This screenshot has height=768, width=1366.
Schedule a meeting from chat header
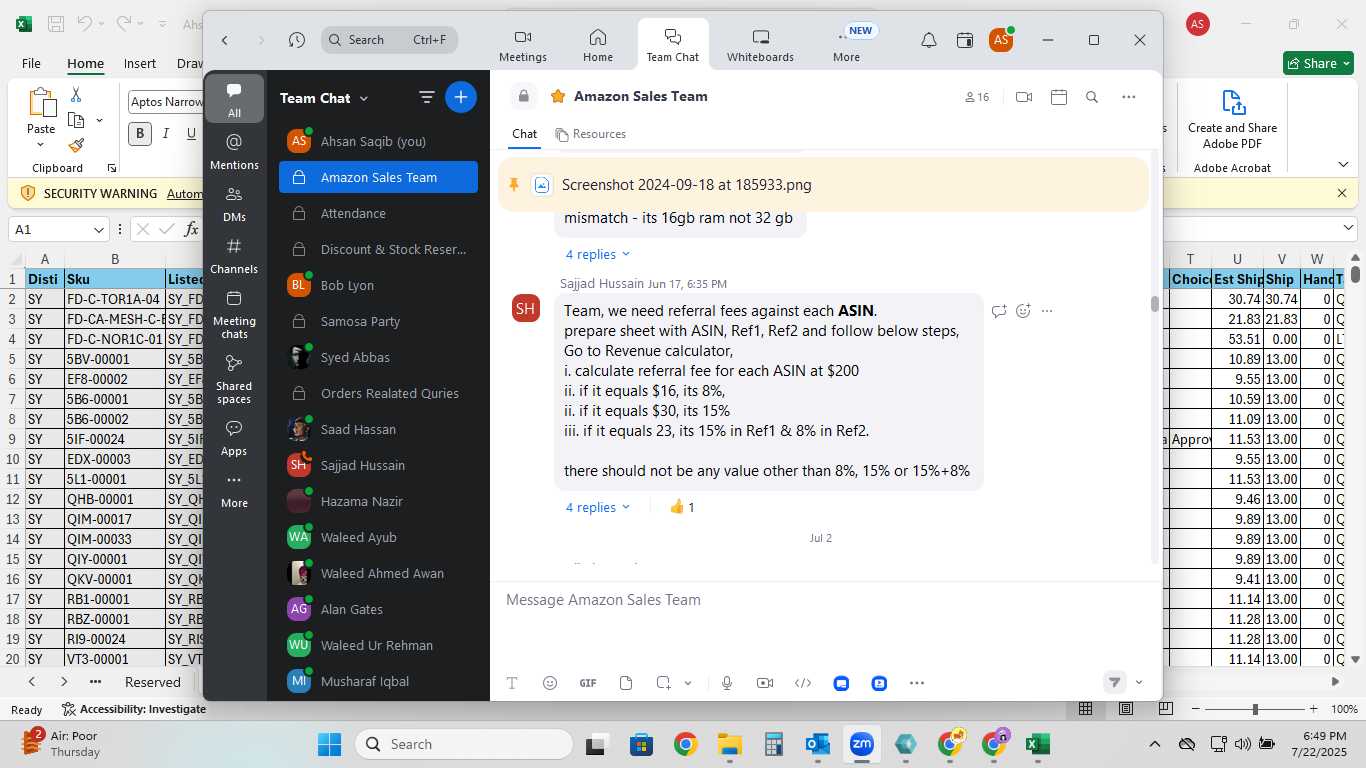pyautogui.click(x=1059, y=97)
